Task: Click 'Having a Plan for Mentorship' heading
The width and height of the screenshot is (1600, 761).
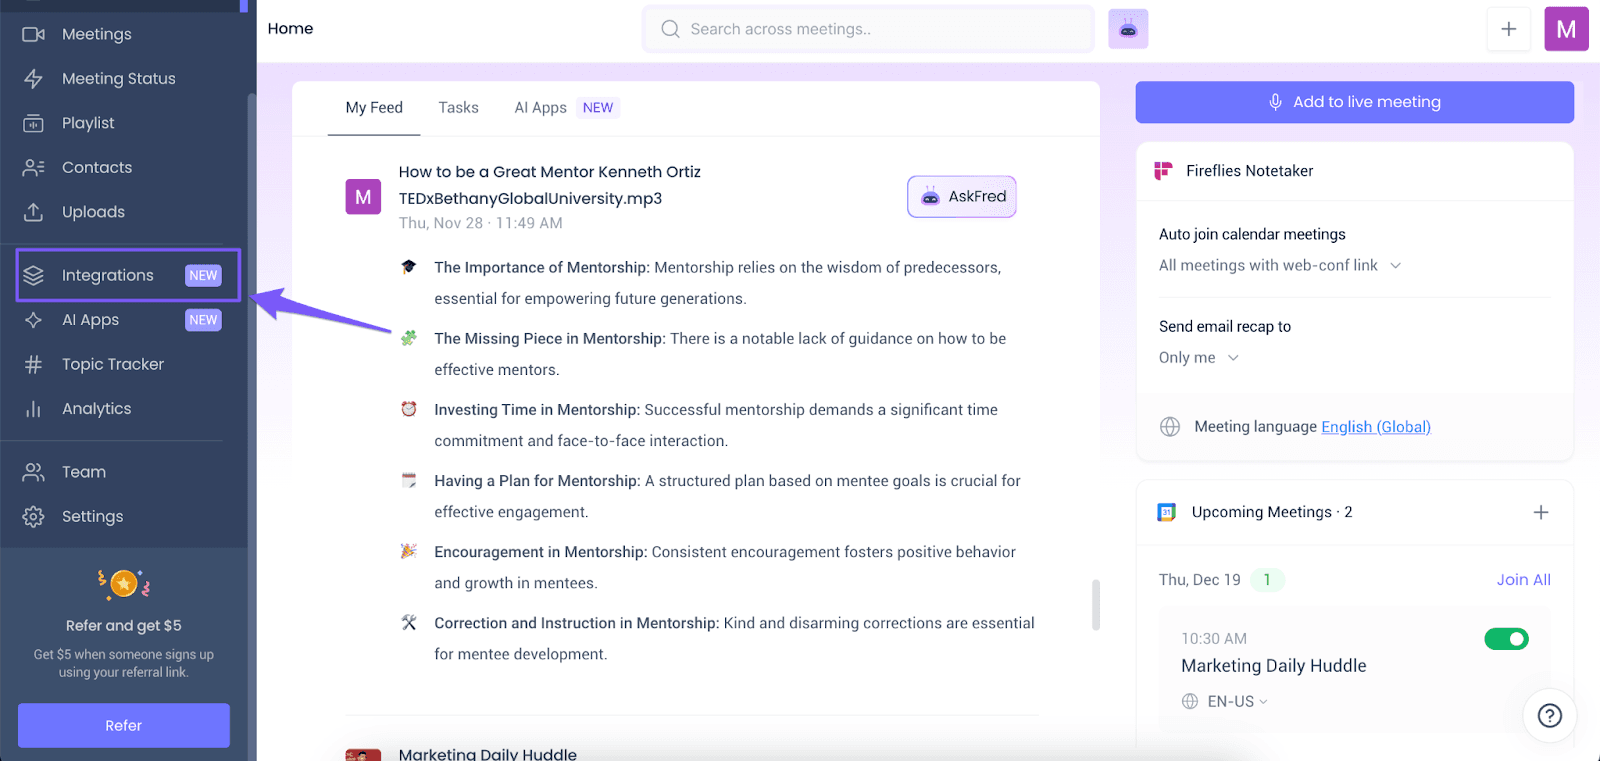Action: (537, 480)
